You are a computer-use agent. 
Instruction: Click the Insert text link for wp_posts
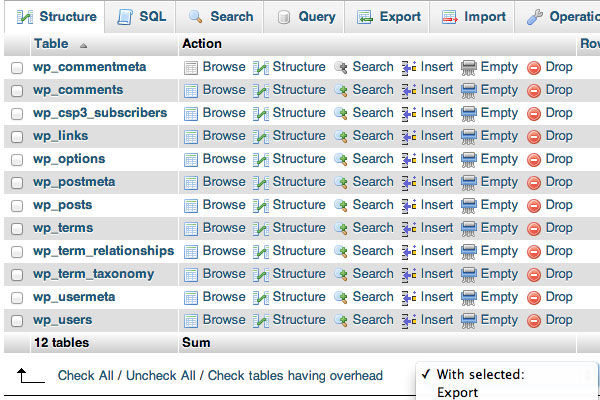[x=437, y=205]
